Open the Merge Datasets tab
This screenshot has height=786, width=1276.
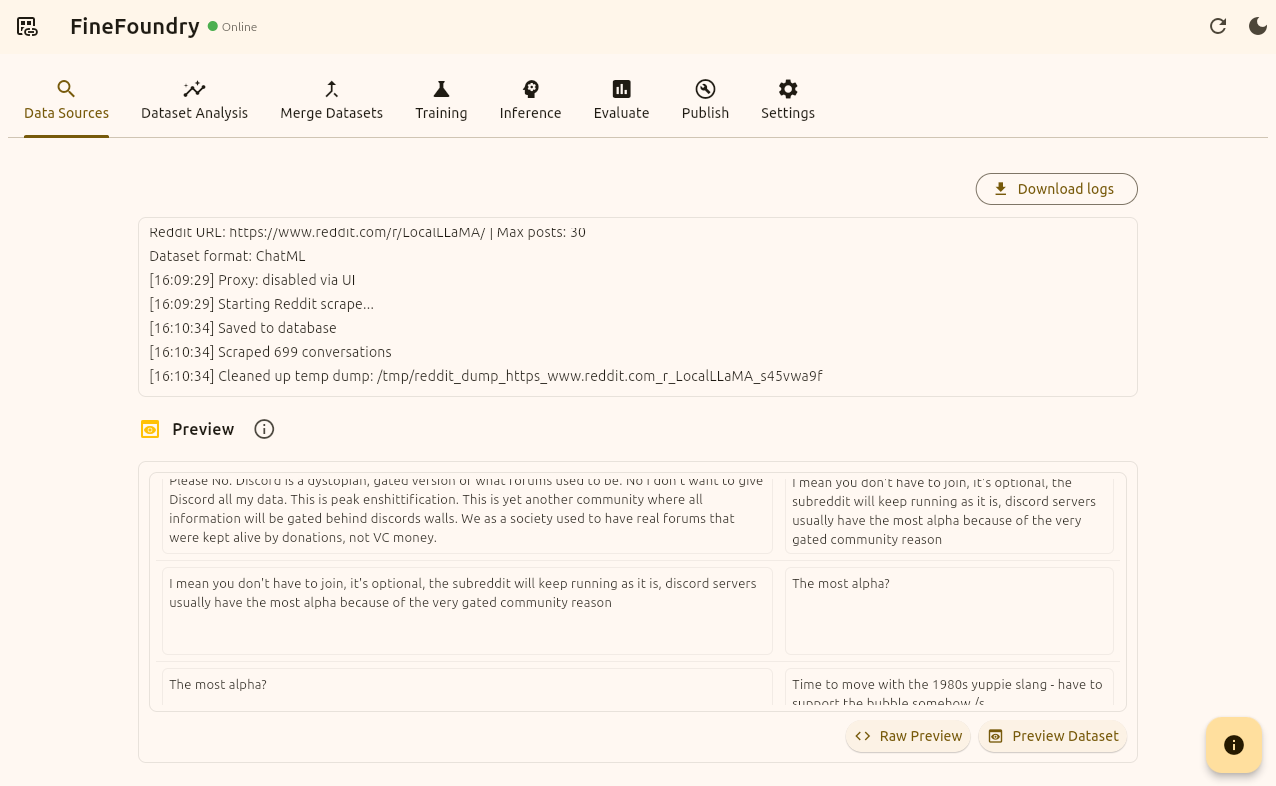[x=331, y=100]
